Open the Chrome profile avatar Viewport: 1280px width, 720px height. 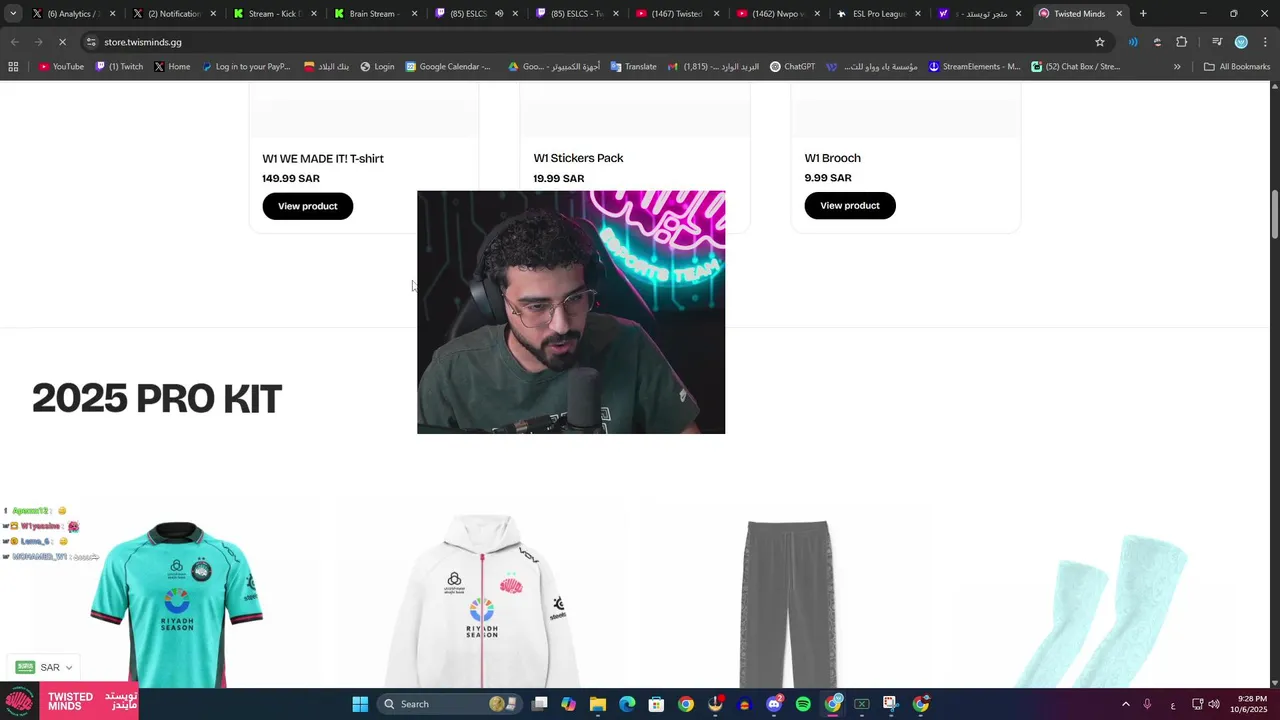coord(1241,42)
